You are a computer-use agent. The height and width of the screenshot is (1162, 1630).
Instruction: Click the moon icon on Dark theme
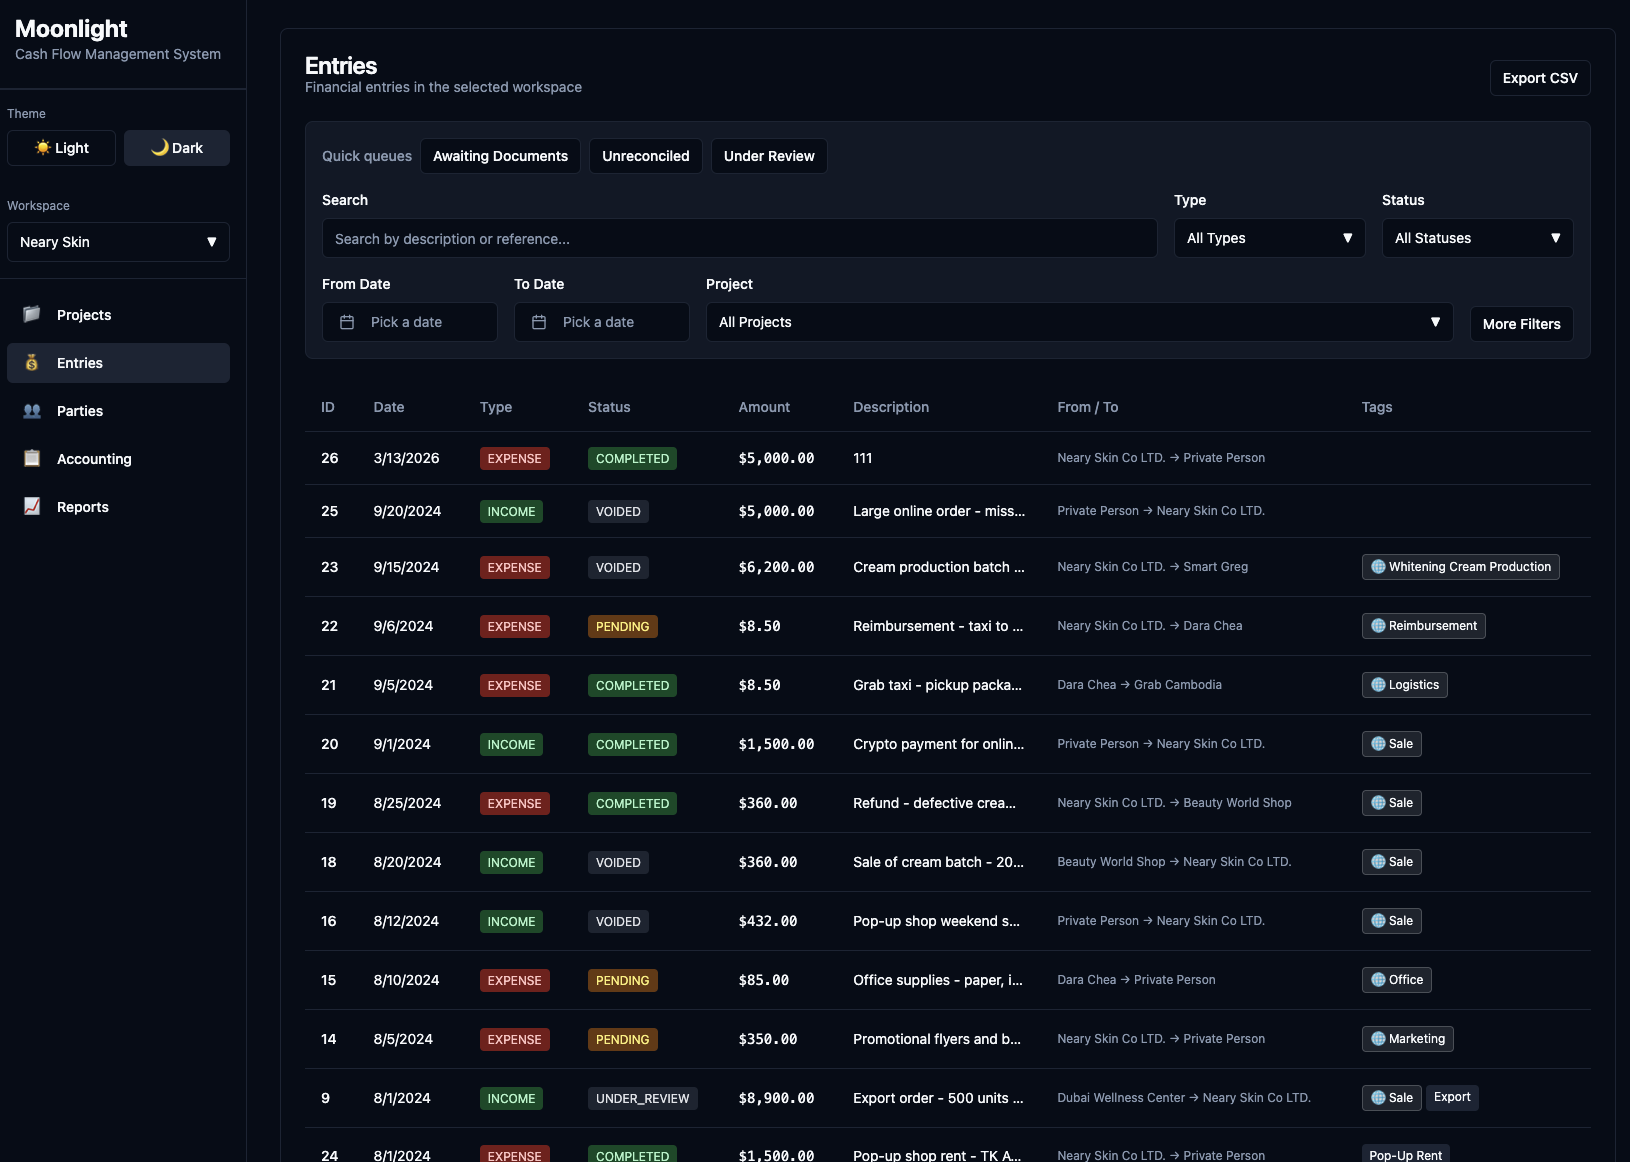click(159, 147)
